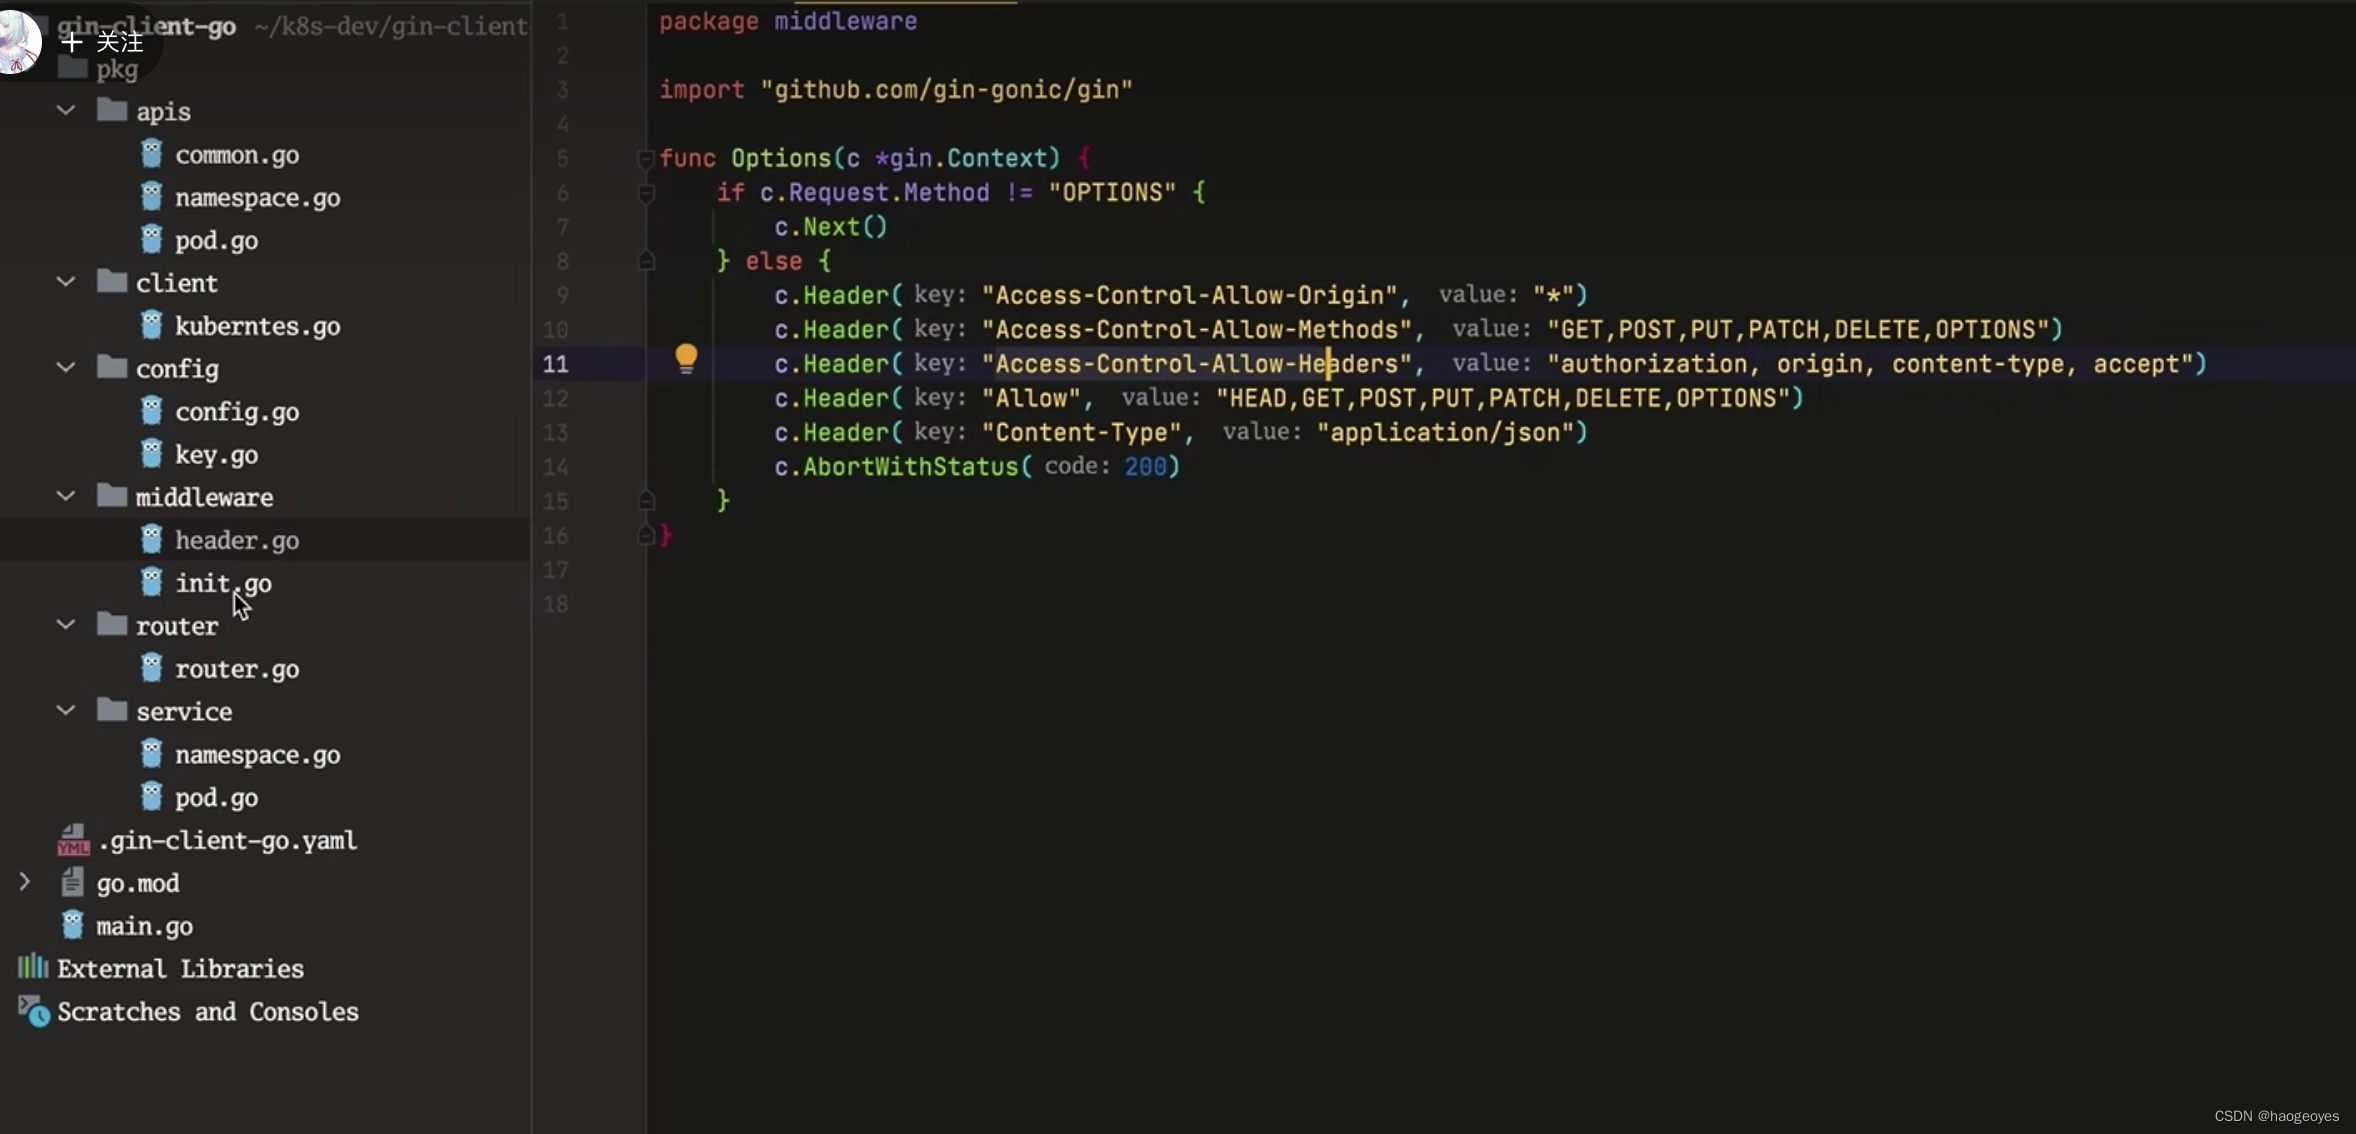Toggle fold marker at the else line
Image resolution: width=2356 pixels, height=1134 pixels.
[646, 261]
